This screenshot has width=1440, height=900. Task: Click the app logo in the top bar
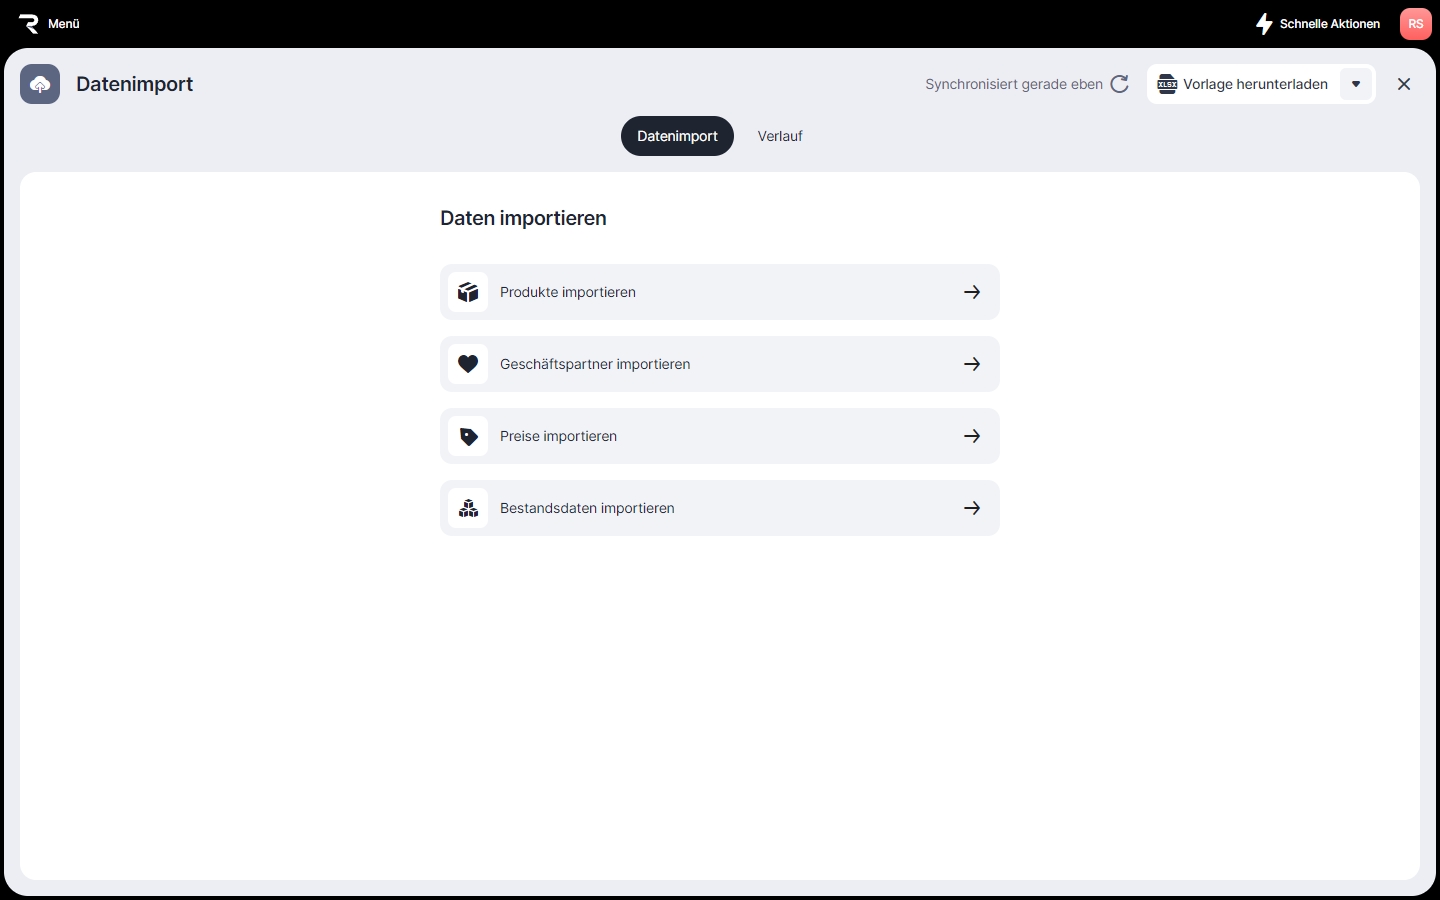point(28,24)
